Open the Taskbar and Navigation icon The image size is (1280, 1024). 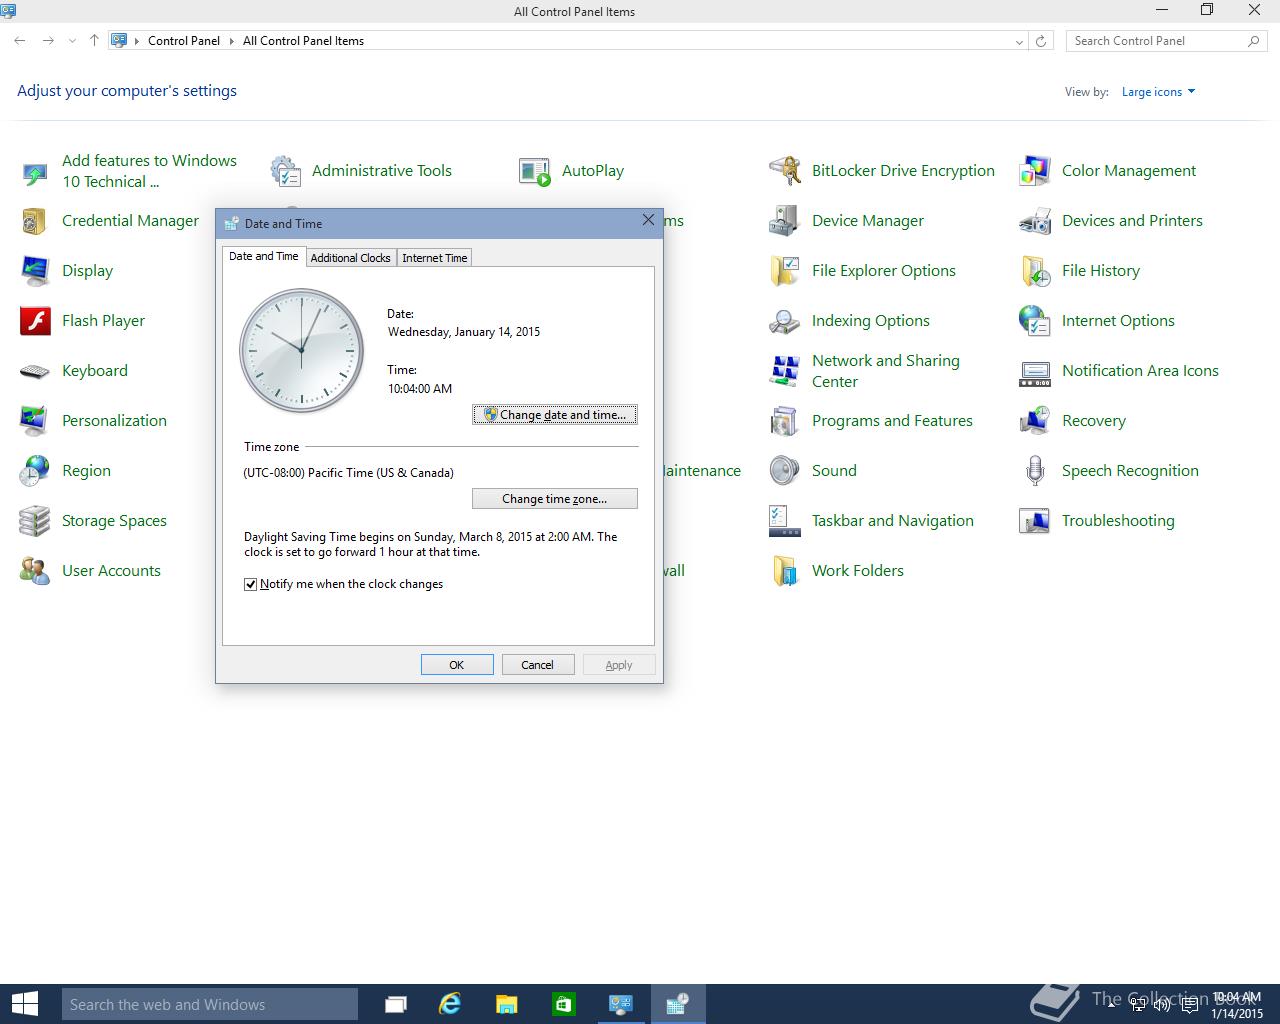pos(785,521)
